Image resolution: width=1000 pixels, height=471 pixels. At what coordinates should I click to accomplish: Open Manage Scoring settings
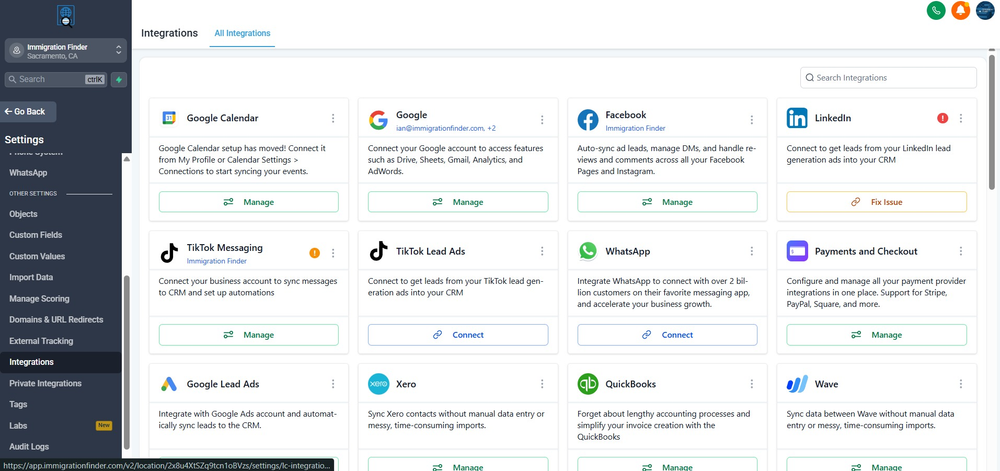pos(39,298)
